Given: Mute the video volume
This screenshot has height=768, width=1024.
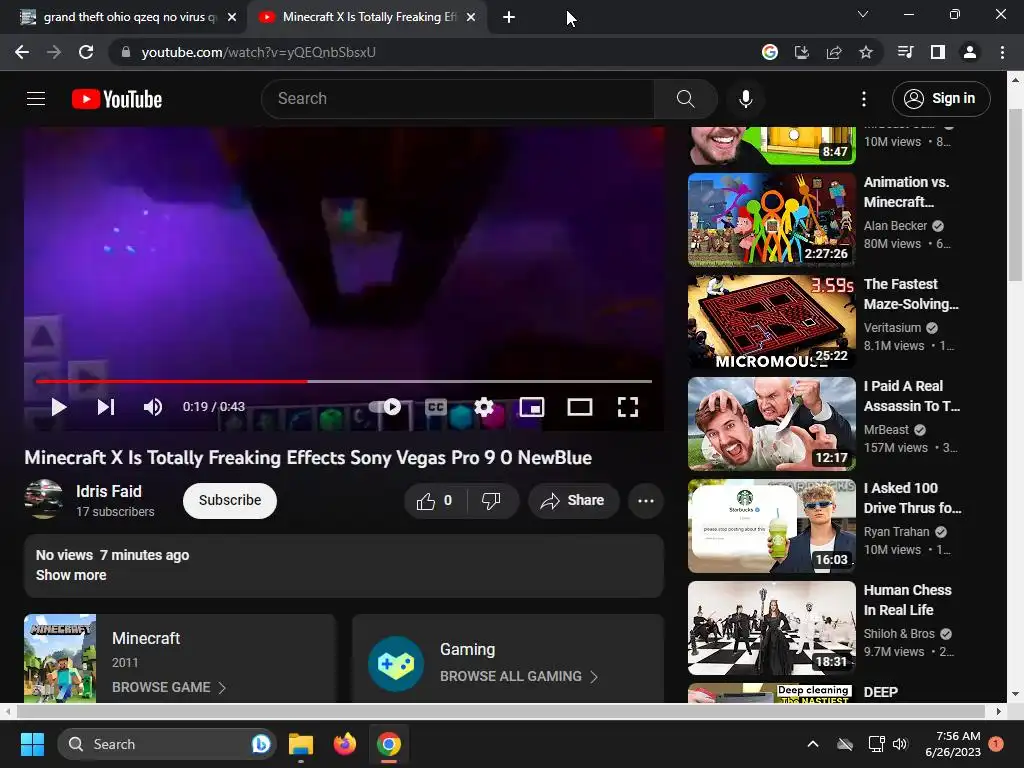Looking at the screenshot, I should [153, 407].
